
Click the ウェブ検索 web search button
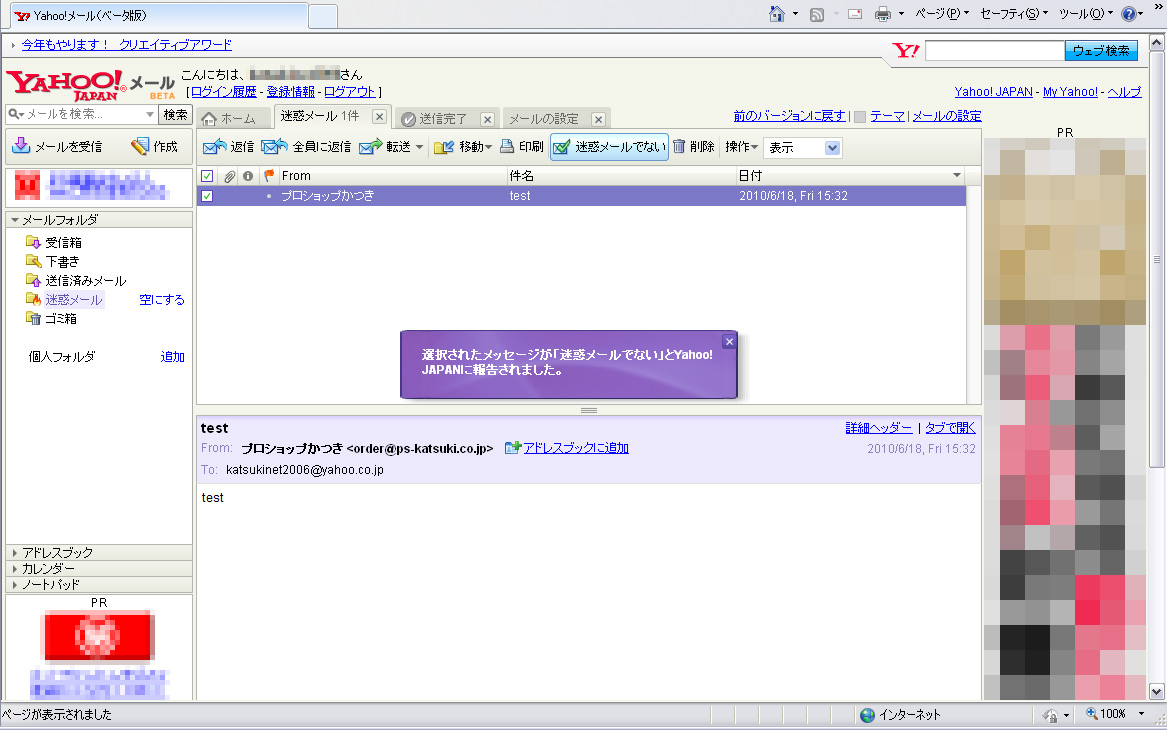tap(1101, 51)
